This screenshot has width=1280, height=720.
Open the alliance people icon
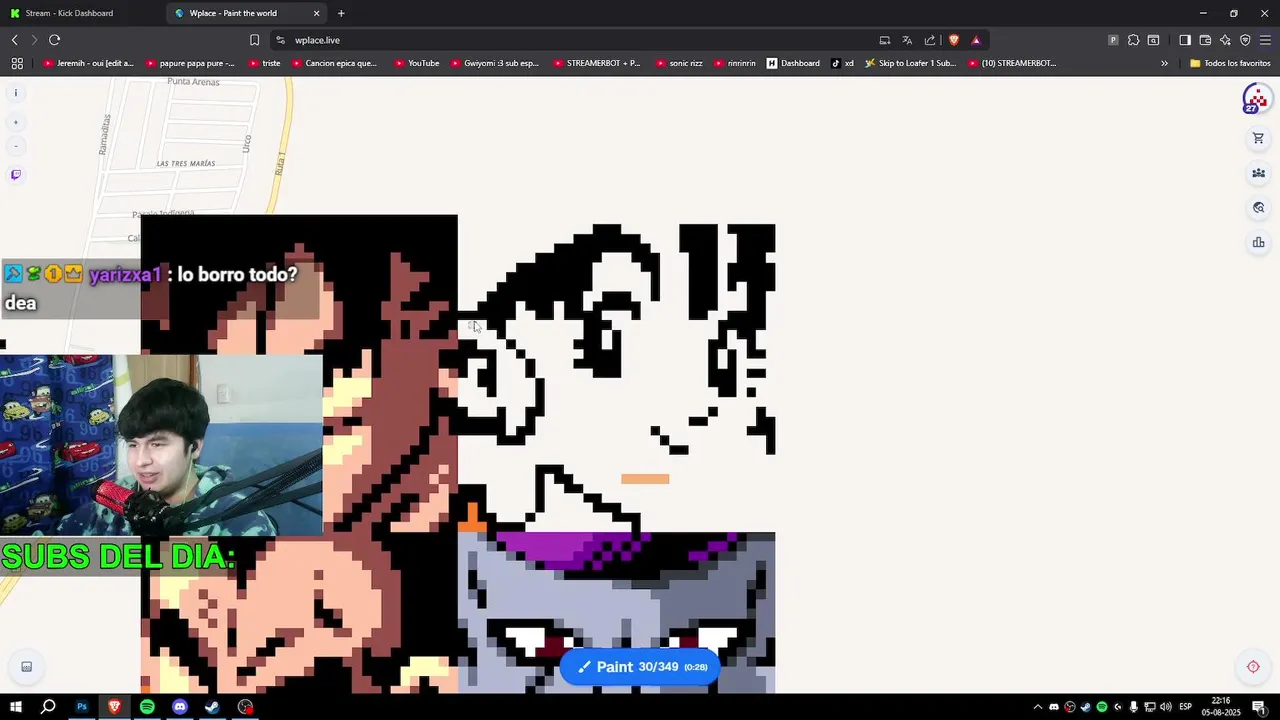1258,173
